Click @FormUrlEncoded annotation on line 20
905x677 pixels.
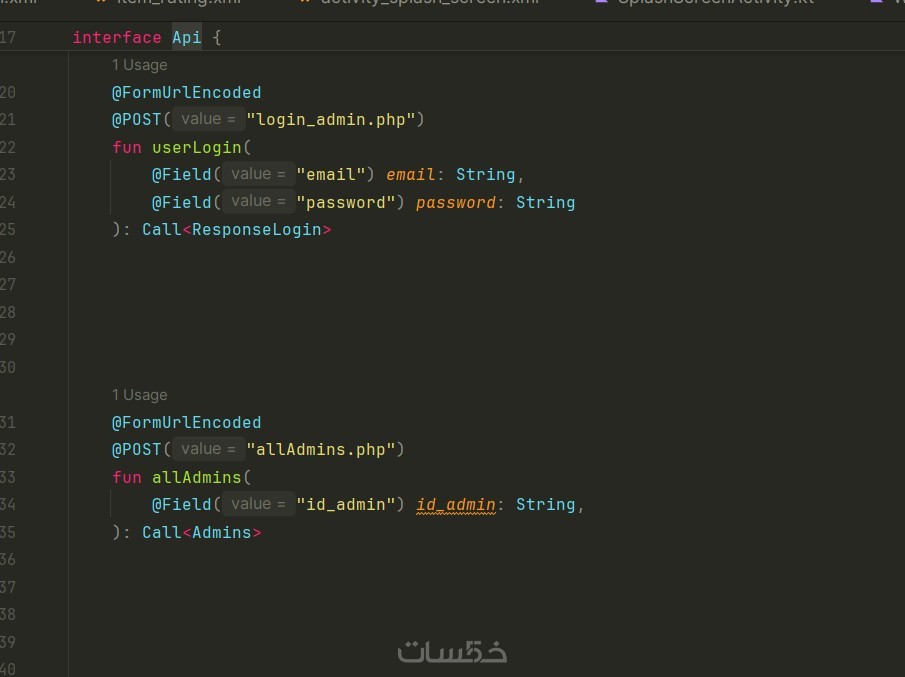click(x=186, y=92)
